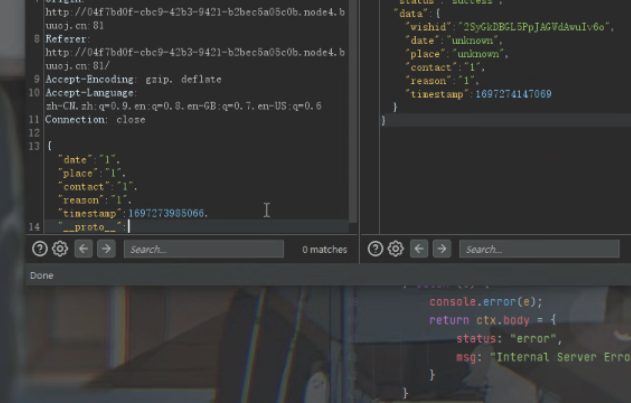Click the zh-CN language values line
631x403 pixels.
click(x=183, y=106)
